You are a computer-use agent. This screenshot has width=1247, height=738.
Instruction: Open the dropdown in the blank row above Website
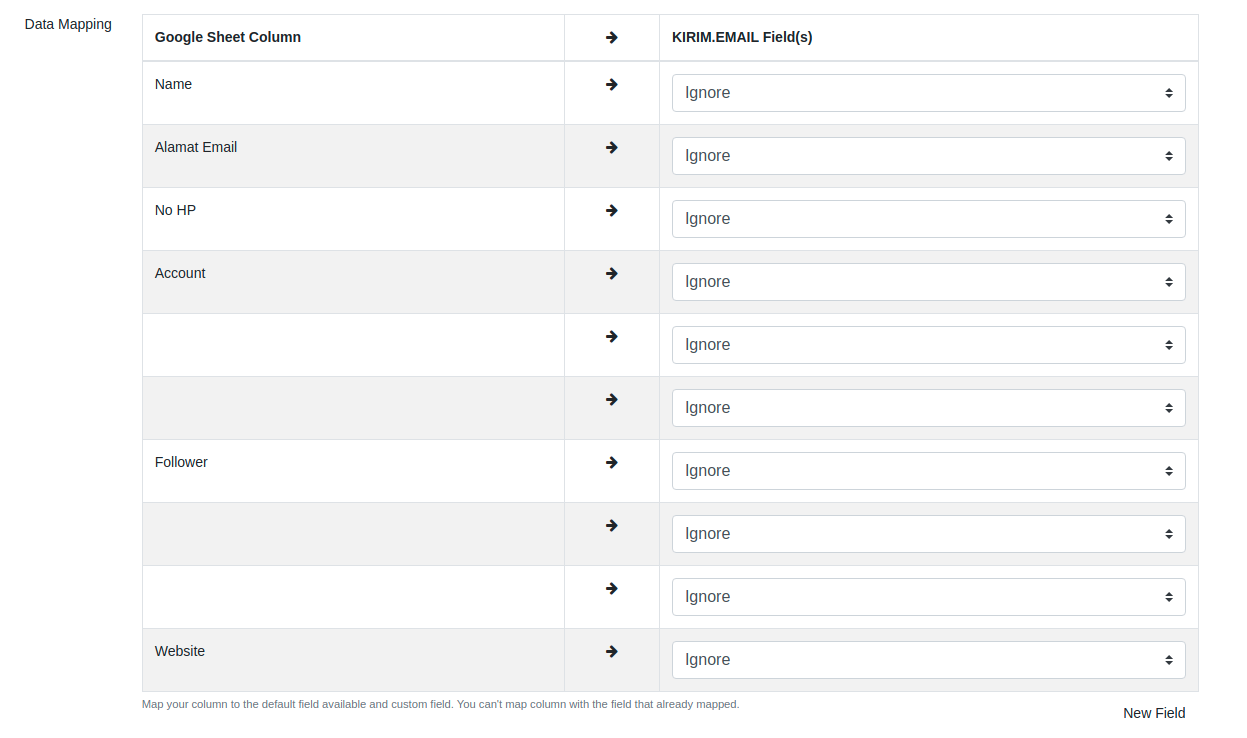tap(928, 597)
